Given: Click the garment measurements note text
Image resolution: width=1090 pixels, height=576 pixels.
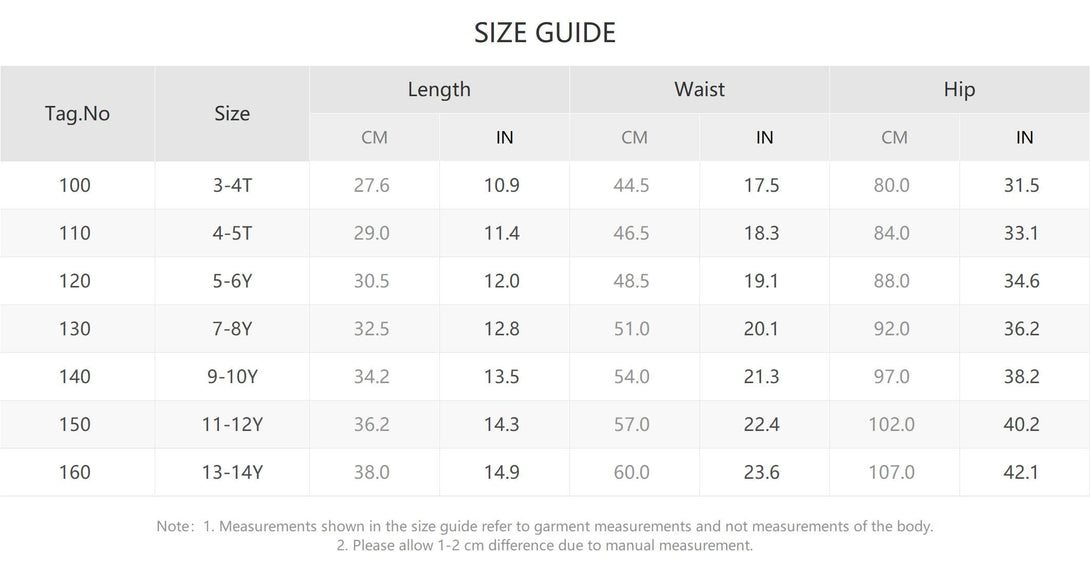Looking at the screenshot, I should point(545,526).
